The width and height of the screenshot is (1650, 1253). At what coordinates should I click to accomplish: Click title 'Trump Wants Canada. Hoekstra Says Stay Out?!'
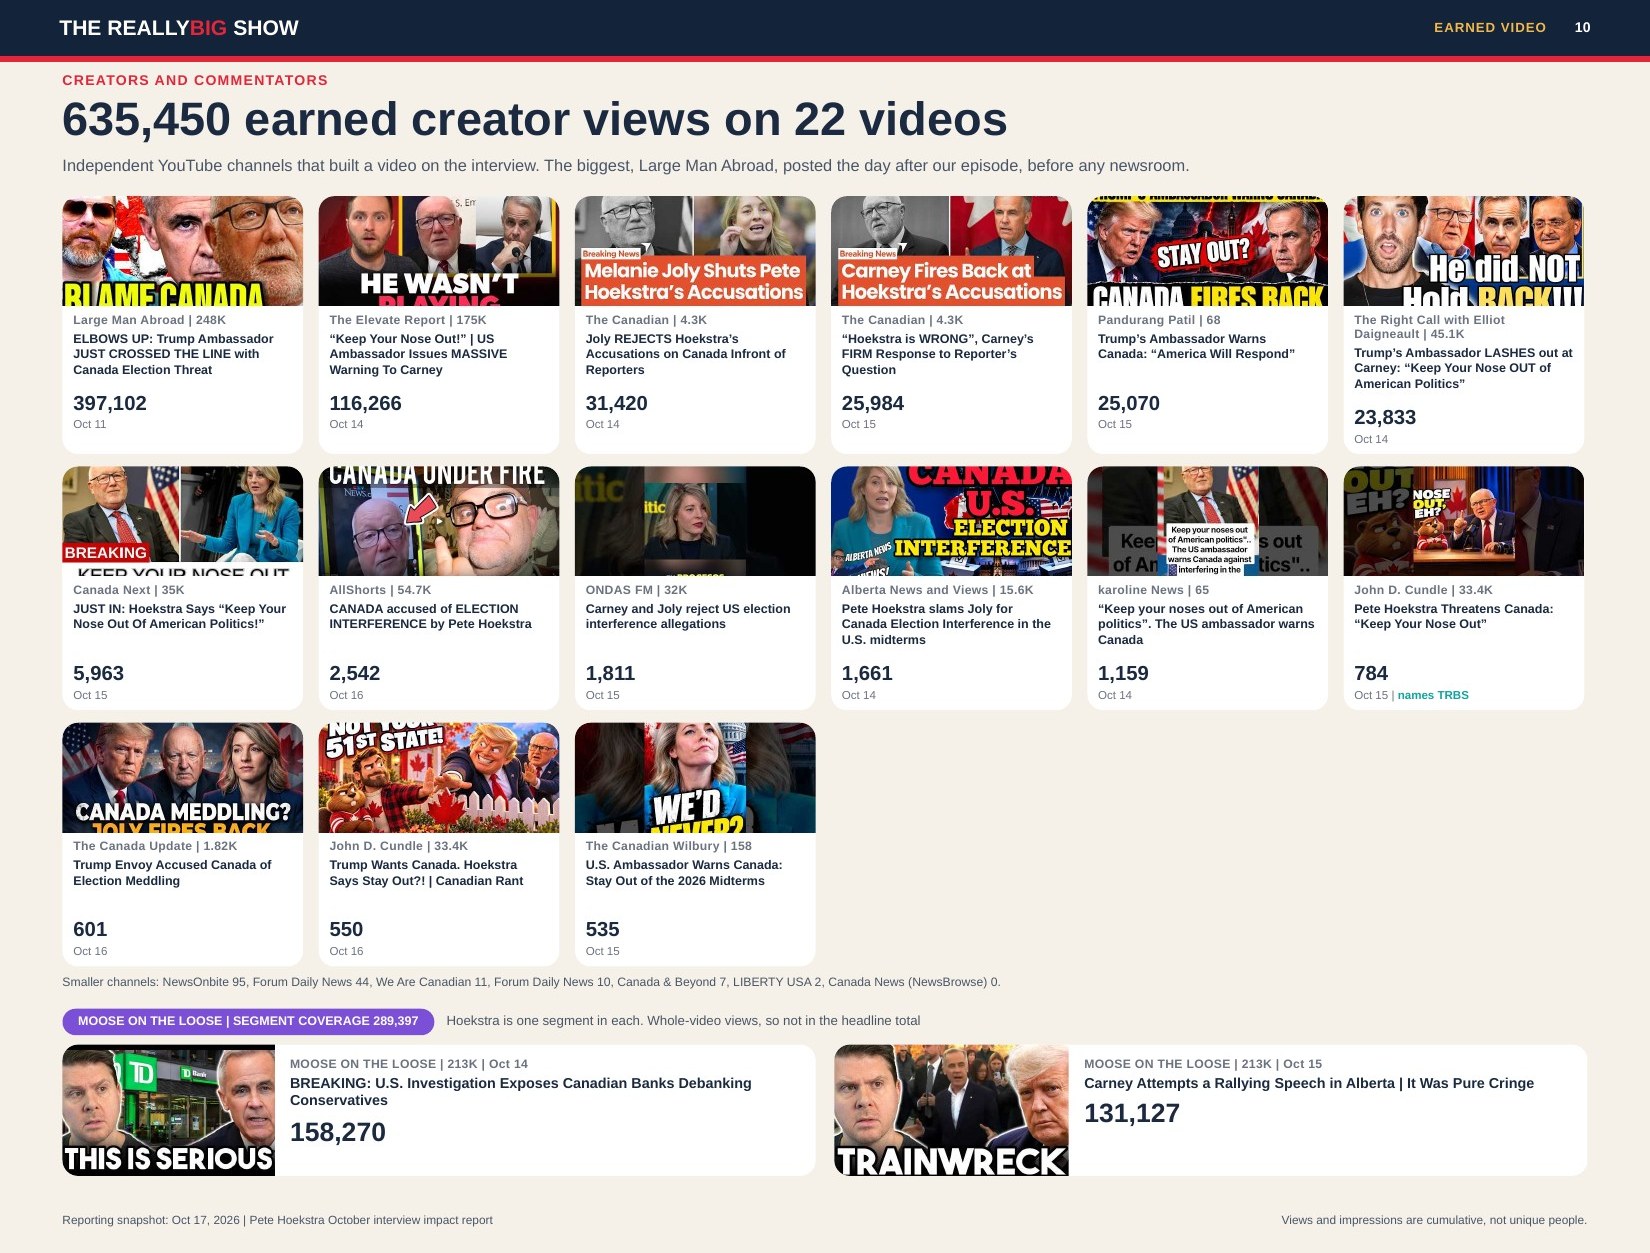pos(426,873)
